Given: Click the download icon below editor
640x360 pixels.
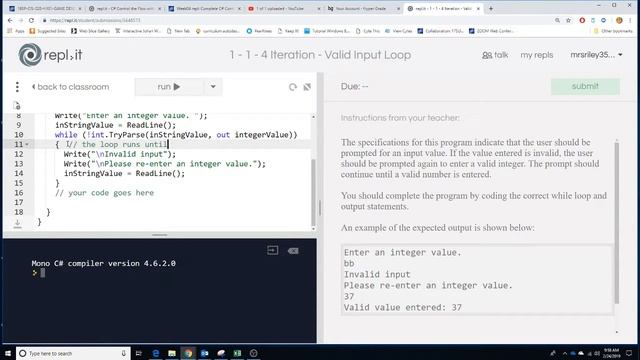Looking at the screenshot, I should 17,223.
